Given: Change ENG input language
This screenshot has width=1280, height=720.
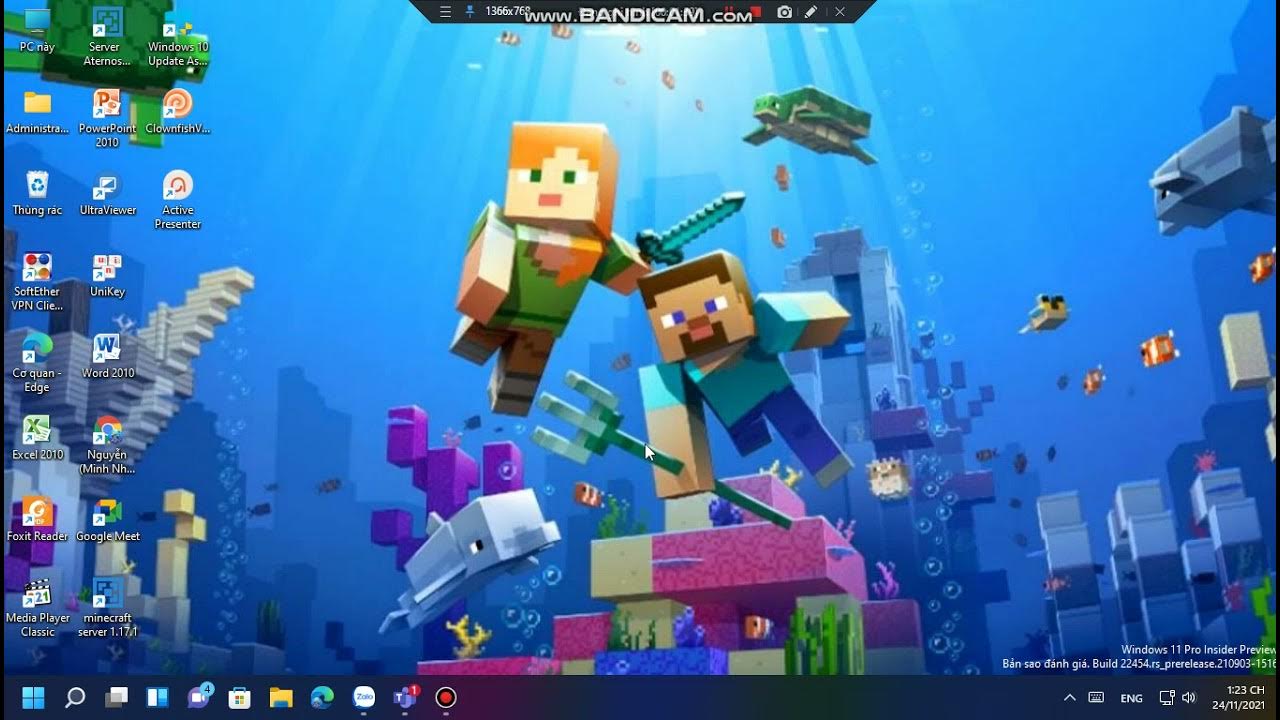Looking at the screenshot, I should [1131, 698].
